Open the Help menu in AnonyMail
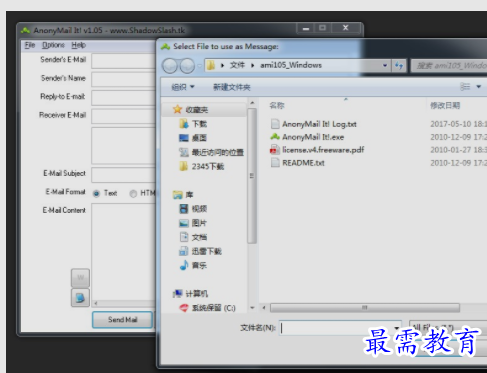Viewport: 487px width, 373px height. click(79, 45)
